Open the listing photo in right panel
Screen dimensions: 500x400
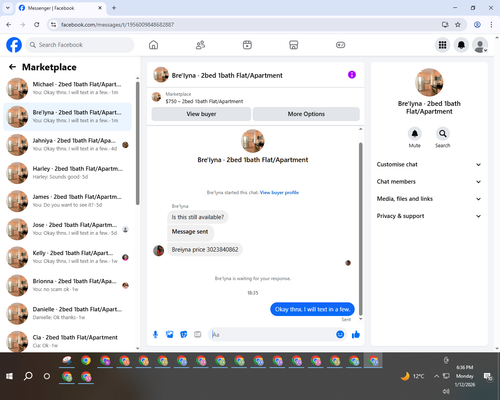click(x=429, y=82)
